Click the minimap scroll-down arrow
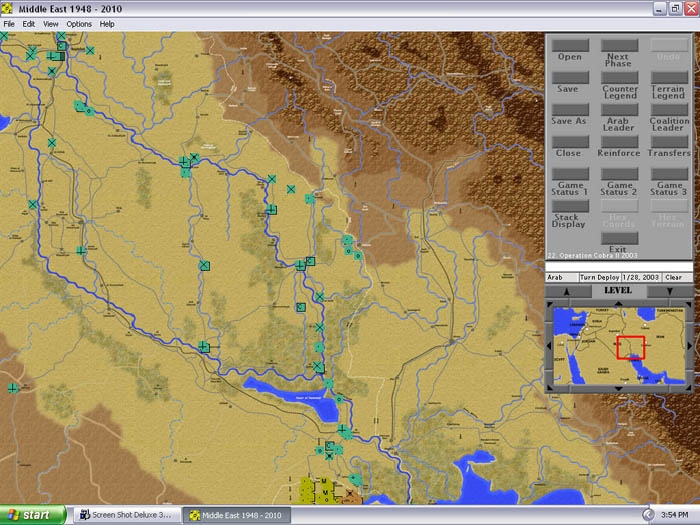The height and width of the screenshot is (525, 700). [618, 389]
